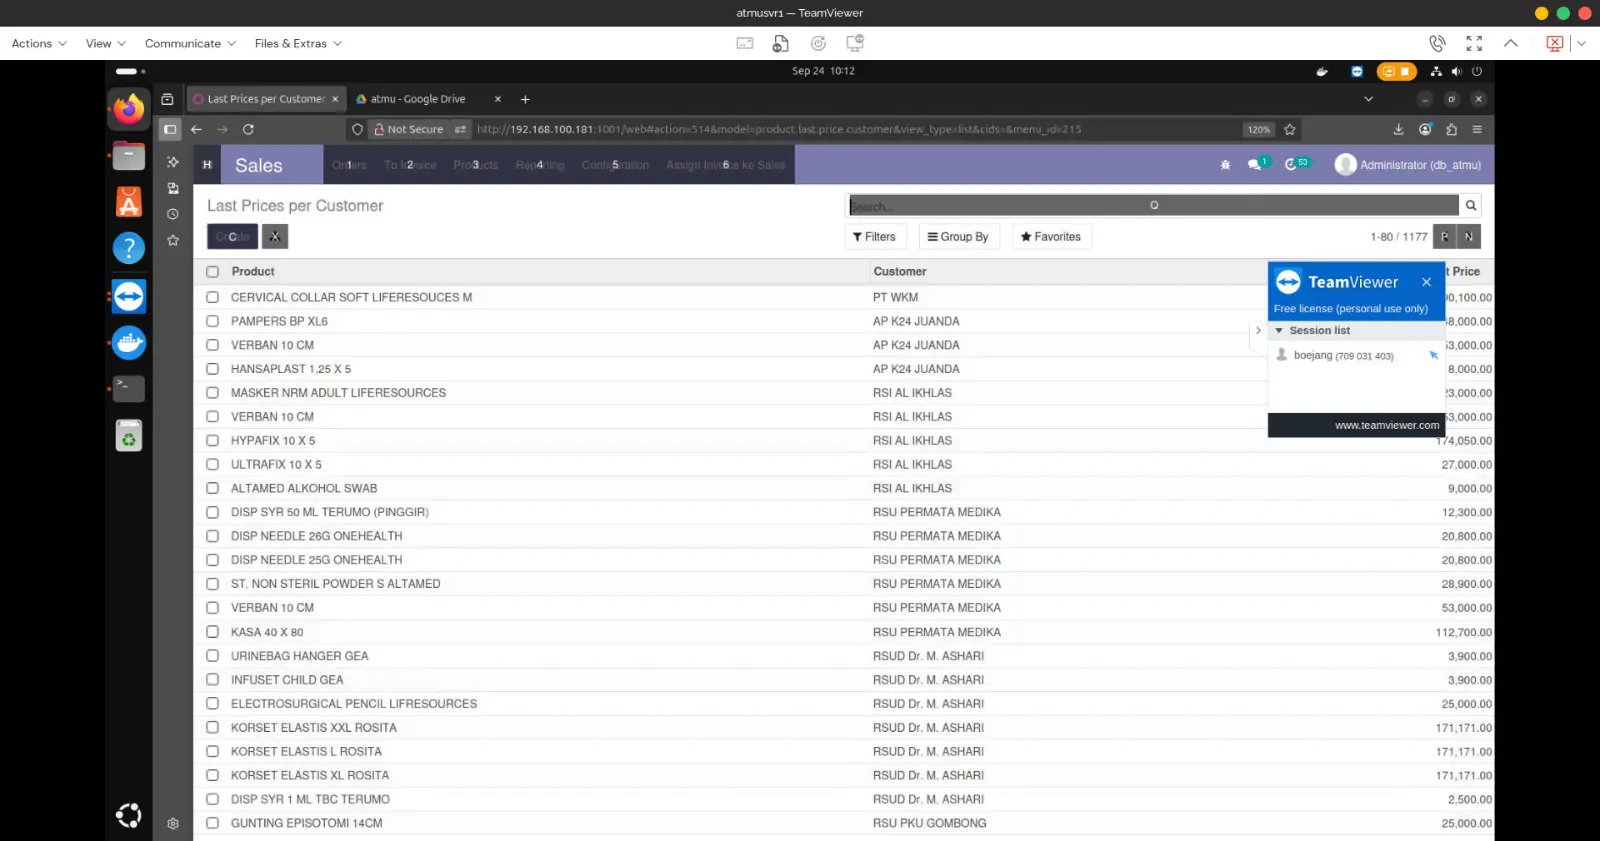Check the box for PAMPERS BP XL6
Screen dimensions: 1600x841
point(212,321)
